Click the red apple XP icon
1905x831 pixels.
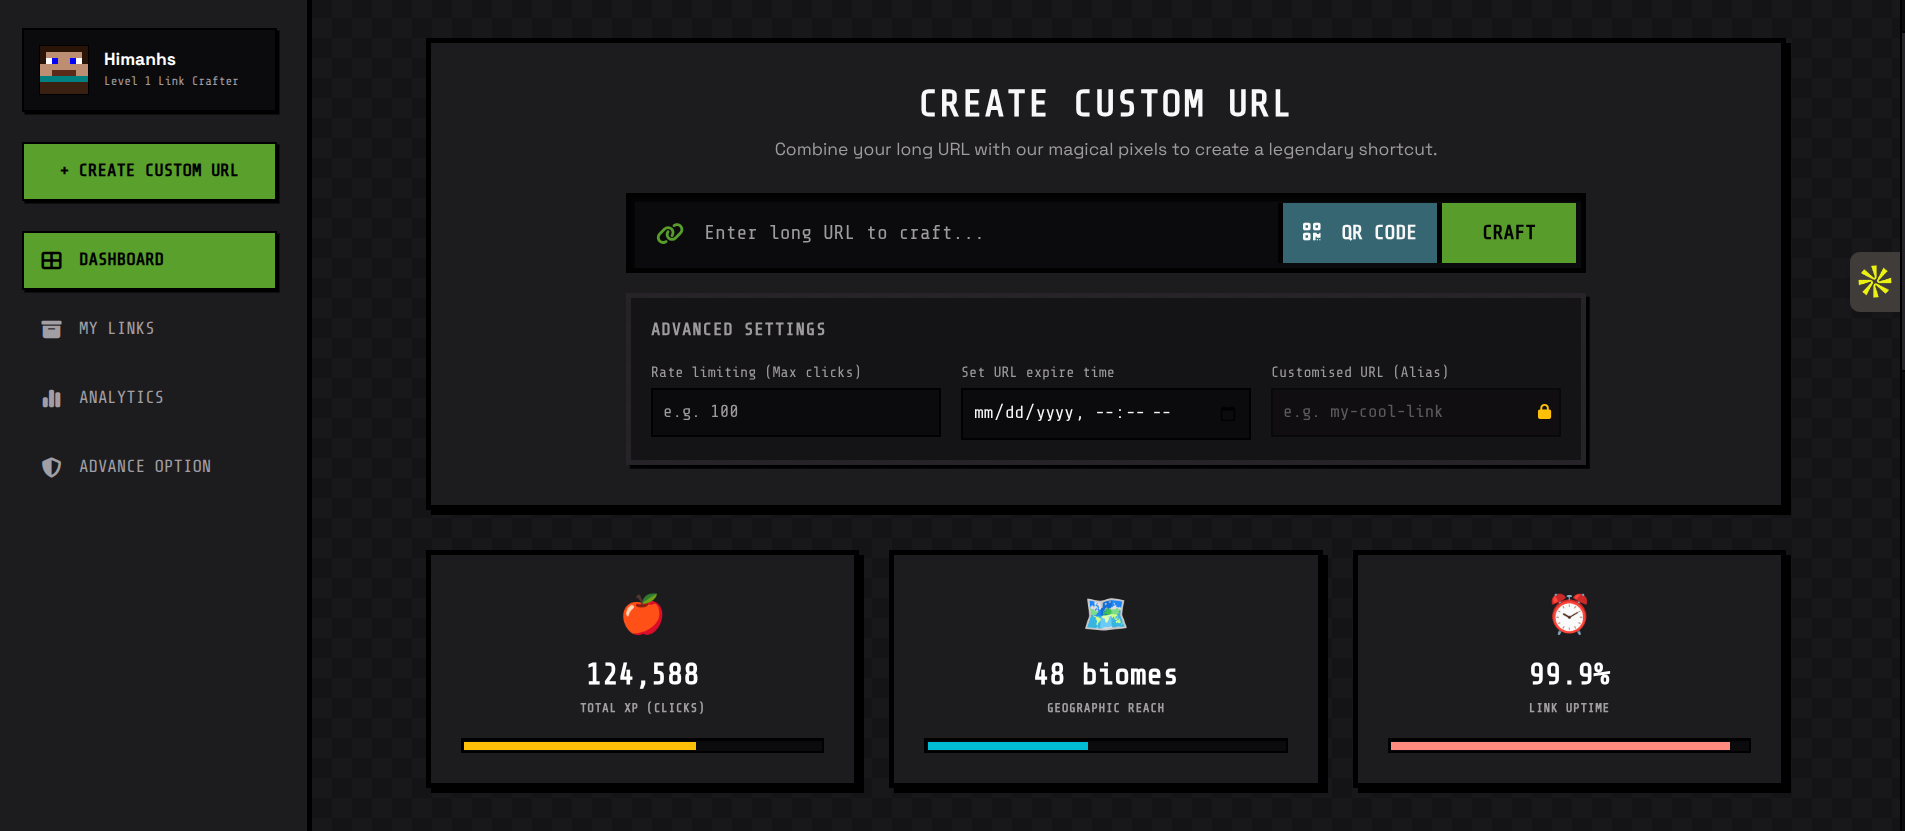[642, 614]
